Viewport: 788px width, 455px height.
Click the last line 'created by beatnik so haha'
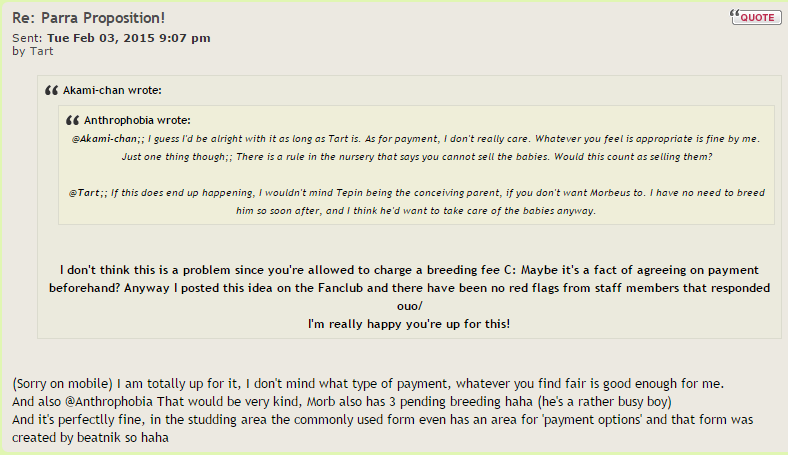pos(90,438)
